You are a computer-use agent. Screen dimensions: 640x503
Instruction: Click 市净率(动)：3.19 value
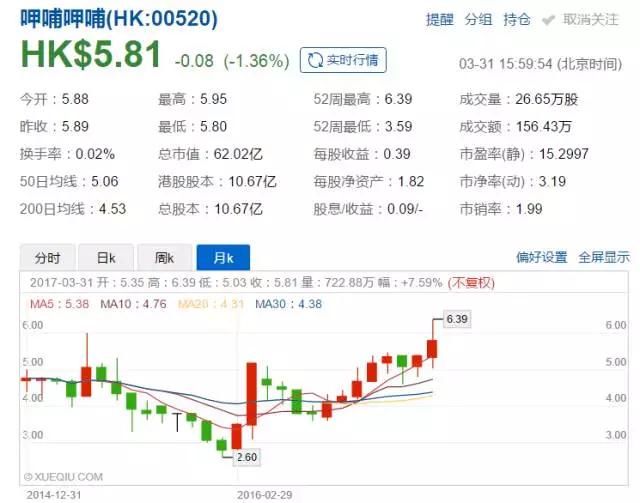coord(513,181)
